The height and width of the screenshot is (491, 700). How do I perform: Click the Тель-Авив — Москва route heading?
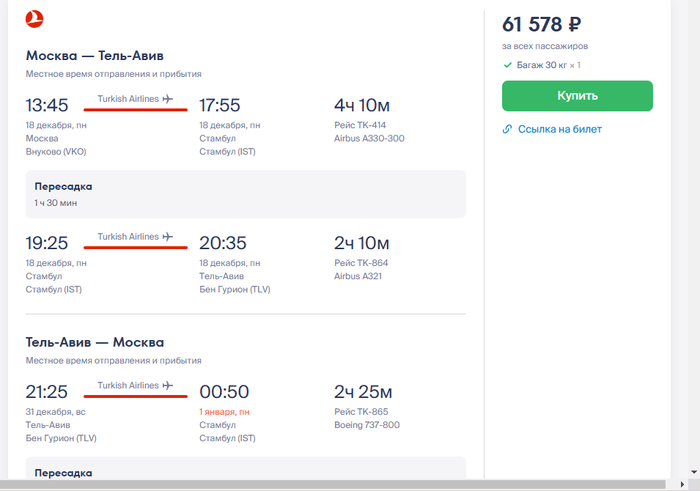pyautogui.click(x=94, y=342)
